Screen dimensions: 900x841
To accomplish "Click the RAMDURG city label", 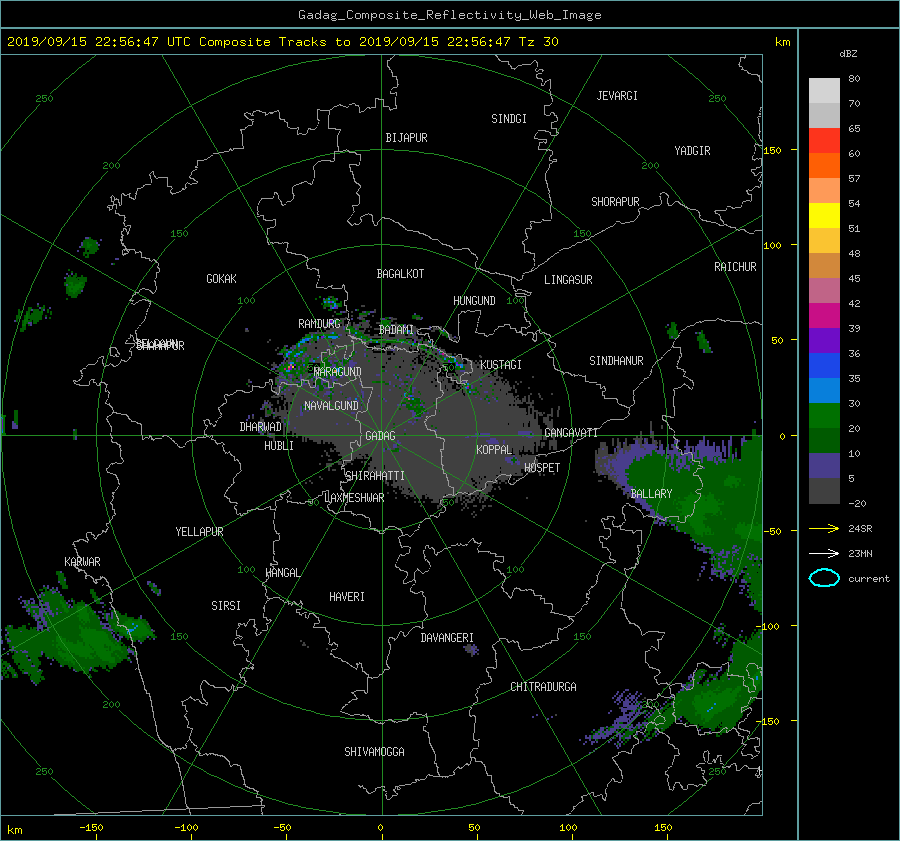I will 319,324.
